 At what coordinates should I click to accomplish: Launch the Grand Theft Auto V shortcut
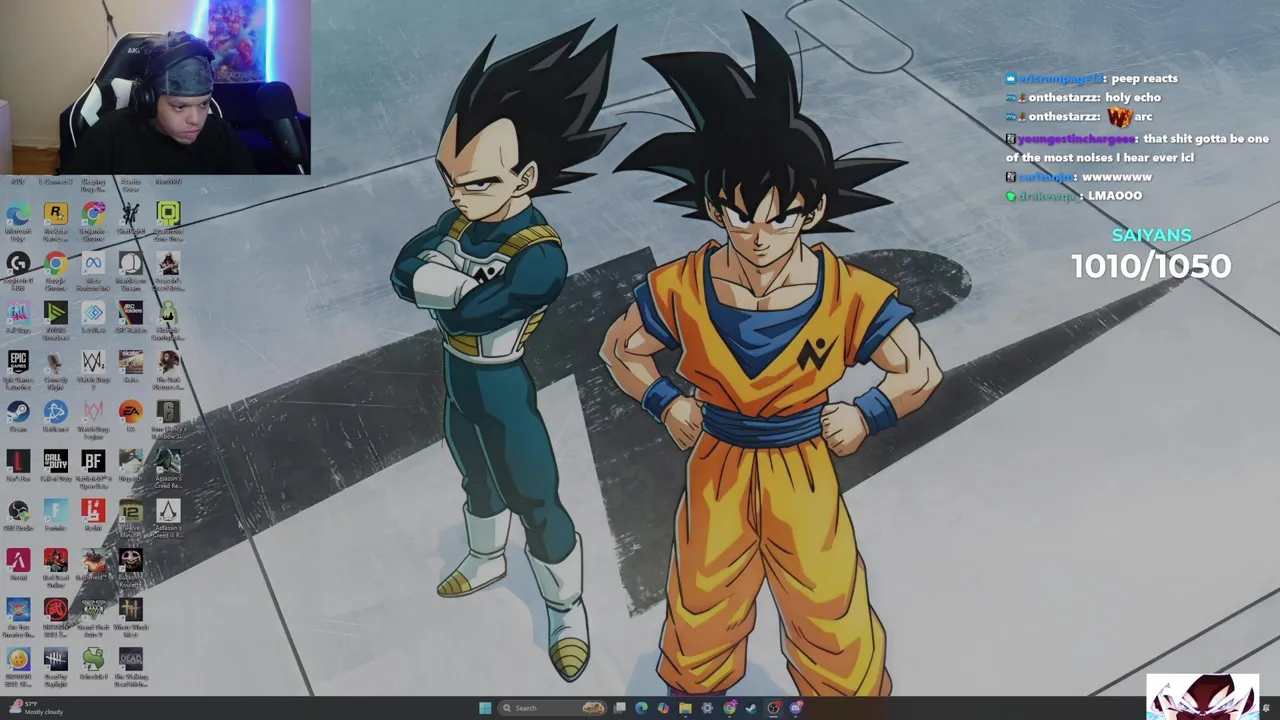tap(93, 618)
